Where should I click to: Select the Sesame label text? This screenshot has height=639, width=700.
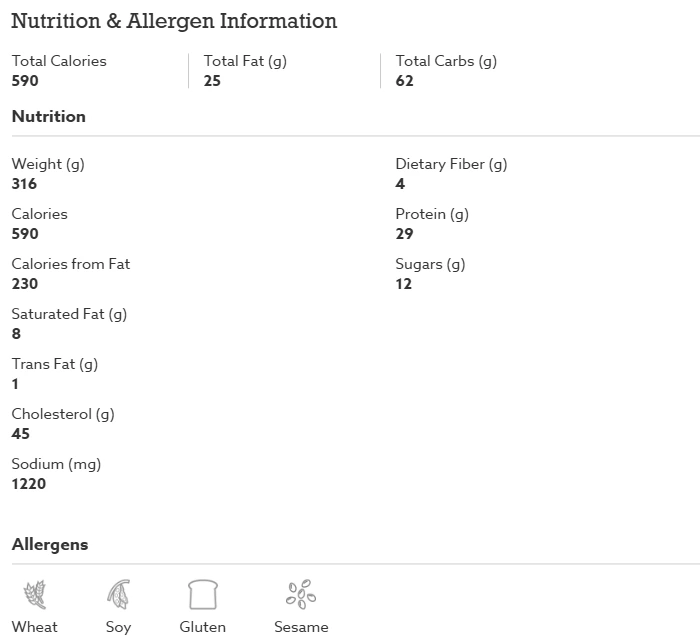pos(301,627)
